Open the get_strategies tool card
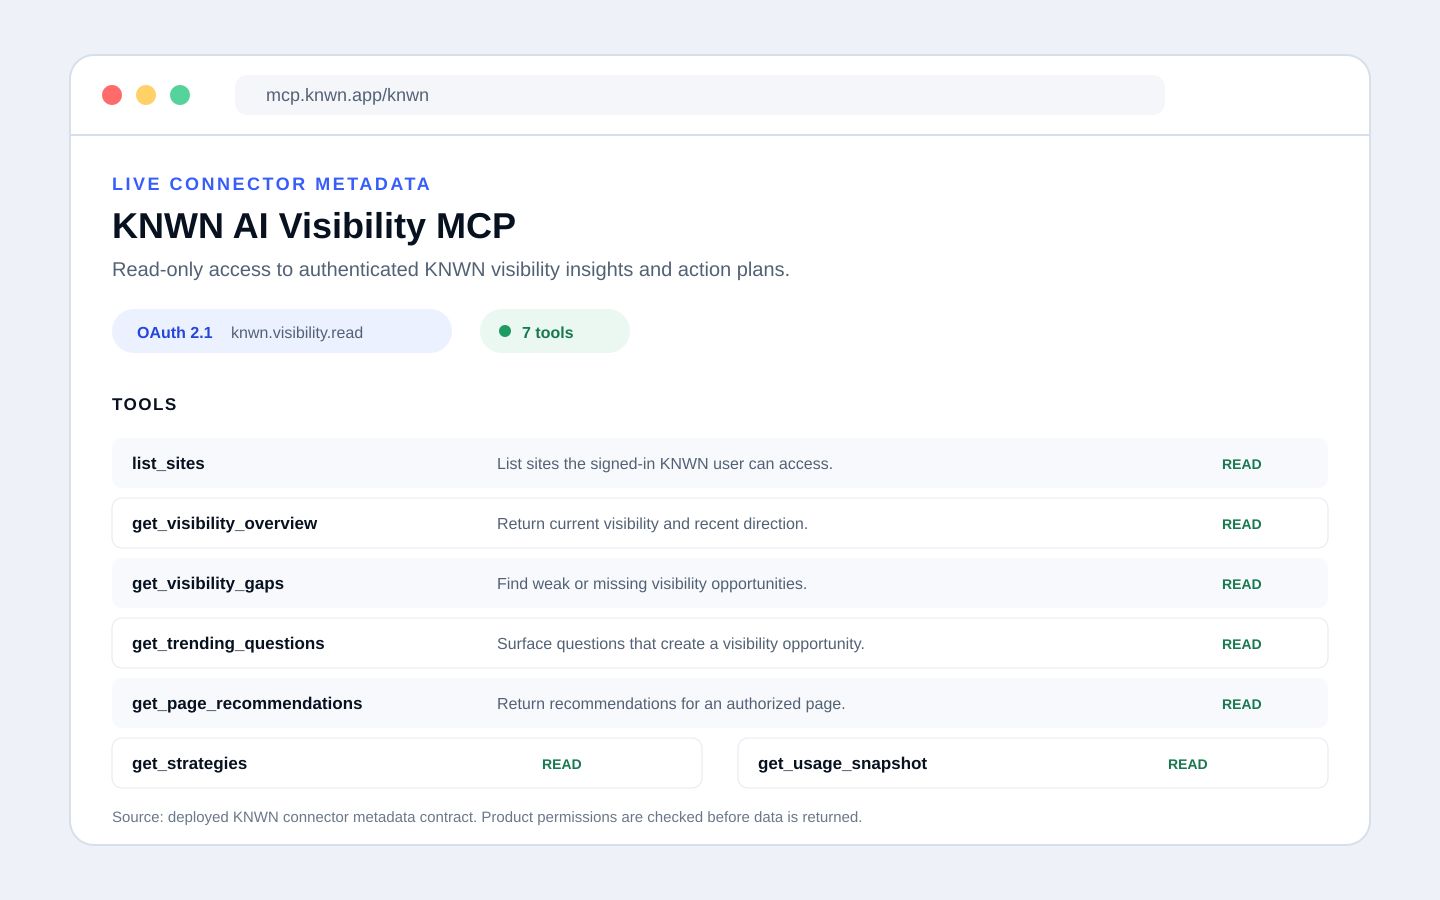 pyautogui.click(x=407, y=763)
